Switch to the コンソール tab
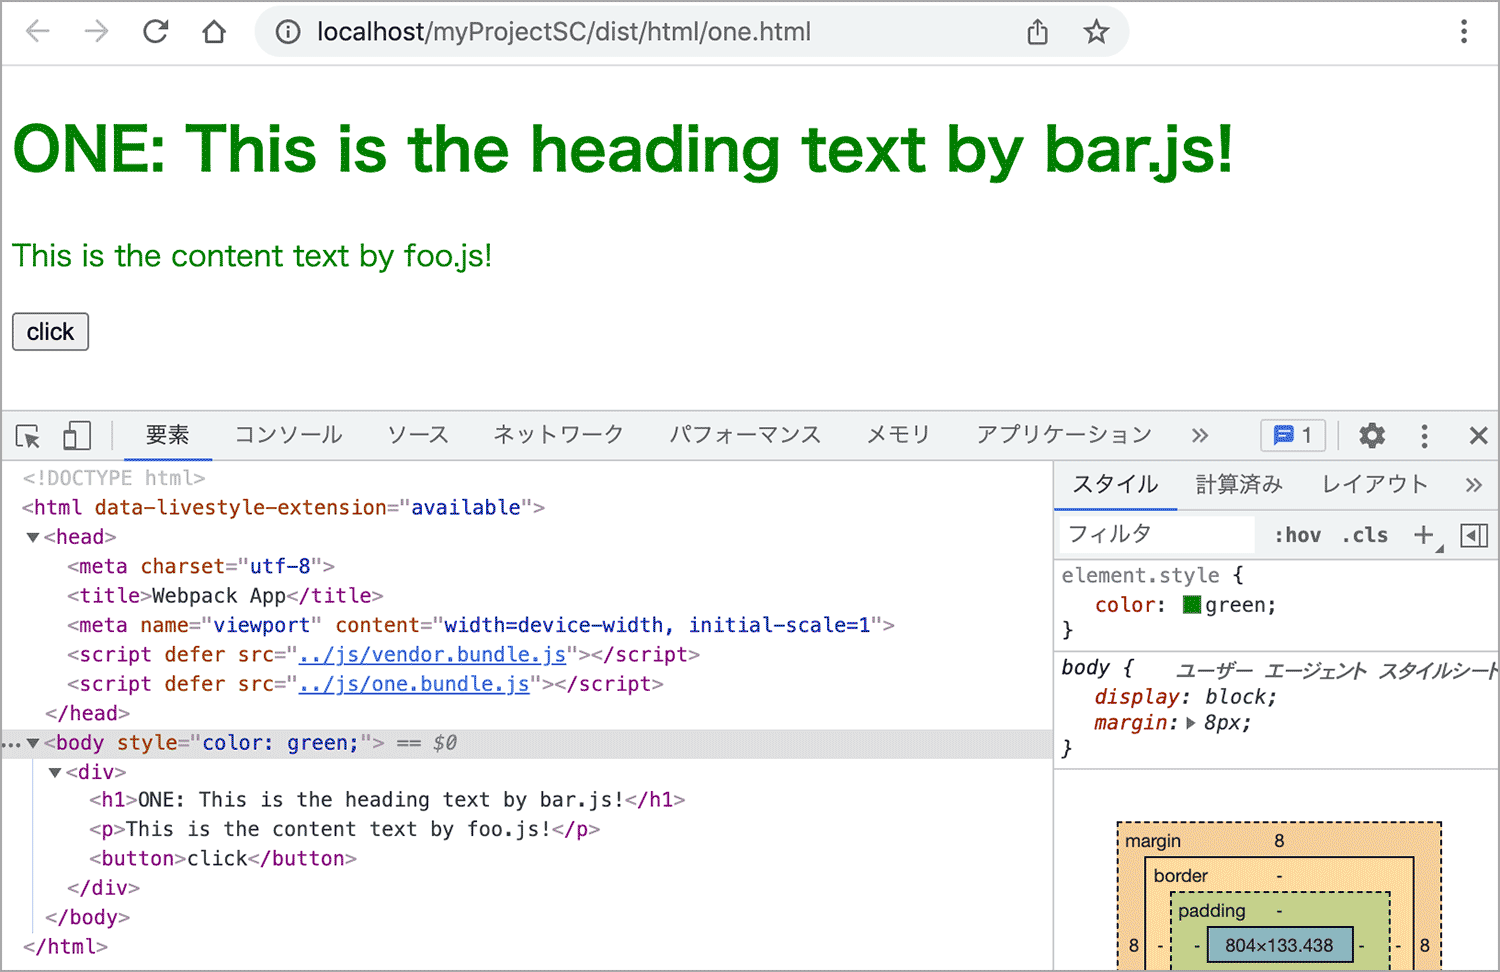The height and width of the screenshot is (972, 1500). click(288, 435)
